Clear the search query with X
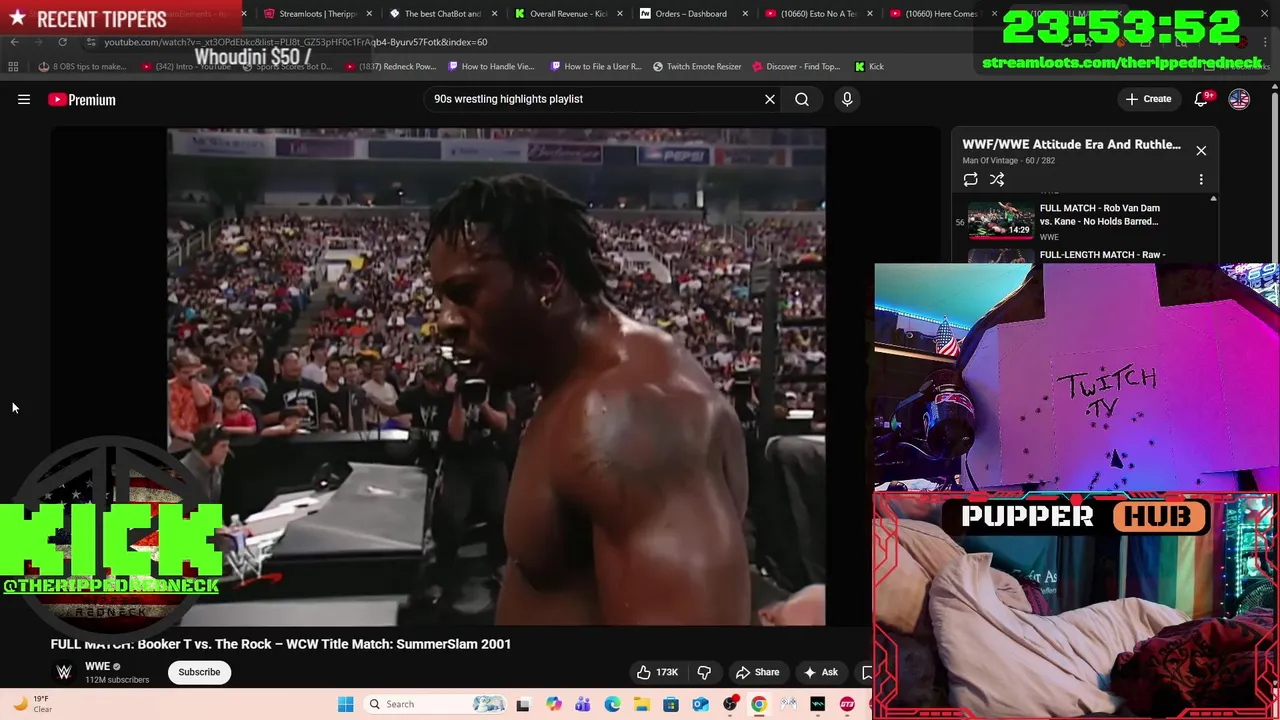Screen dimensions: 1280x720 pos(770,99)
